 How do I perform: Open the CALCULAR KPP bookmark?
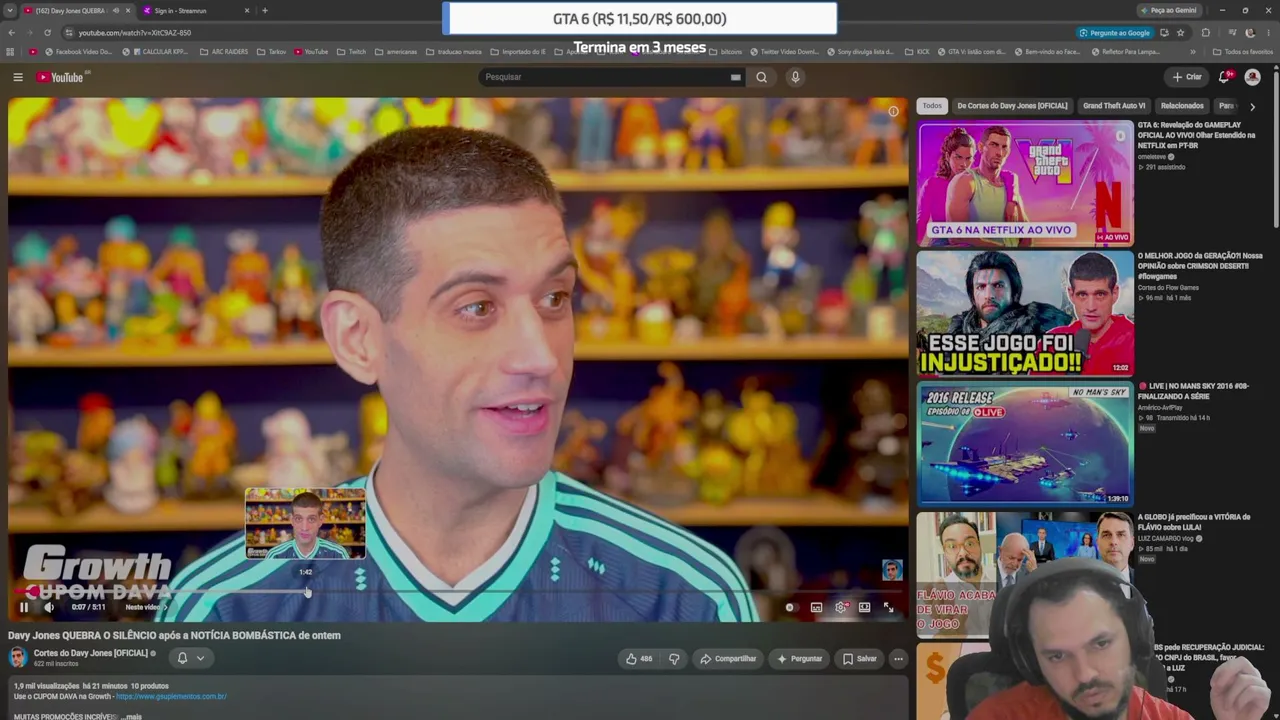coord(155,52)
